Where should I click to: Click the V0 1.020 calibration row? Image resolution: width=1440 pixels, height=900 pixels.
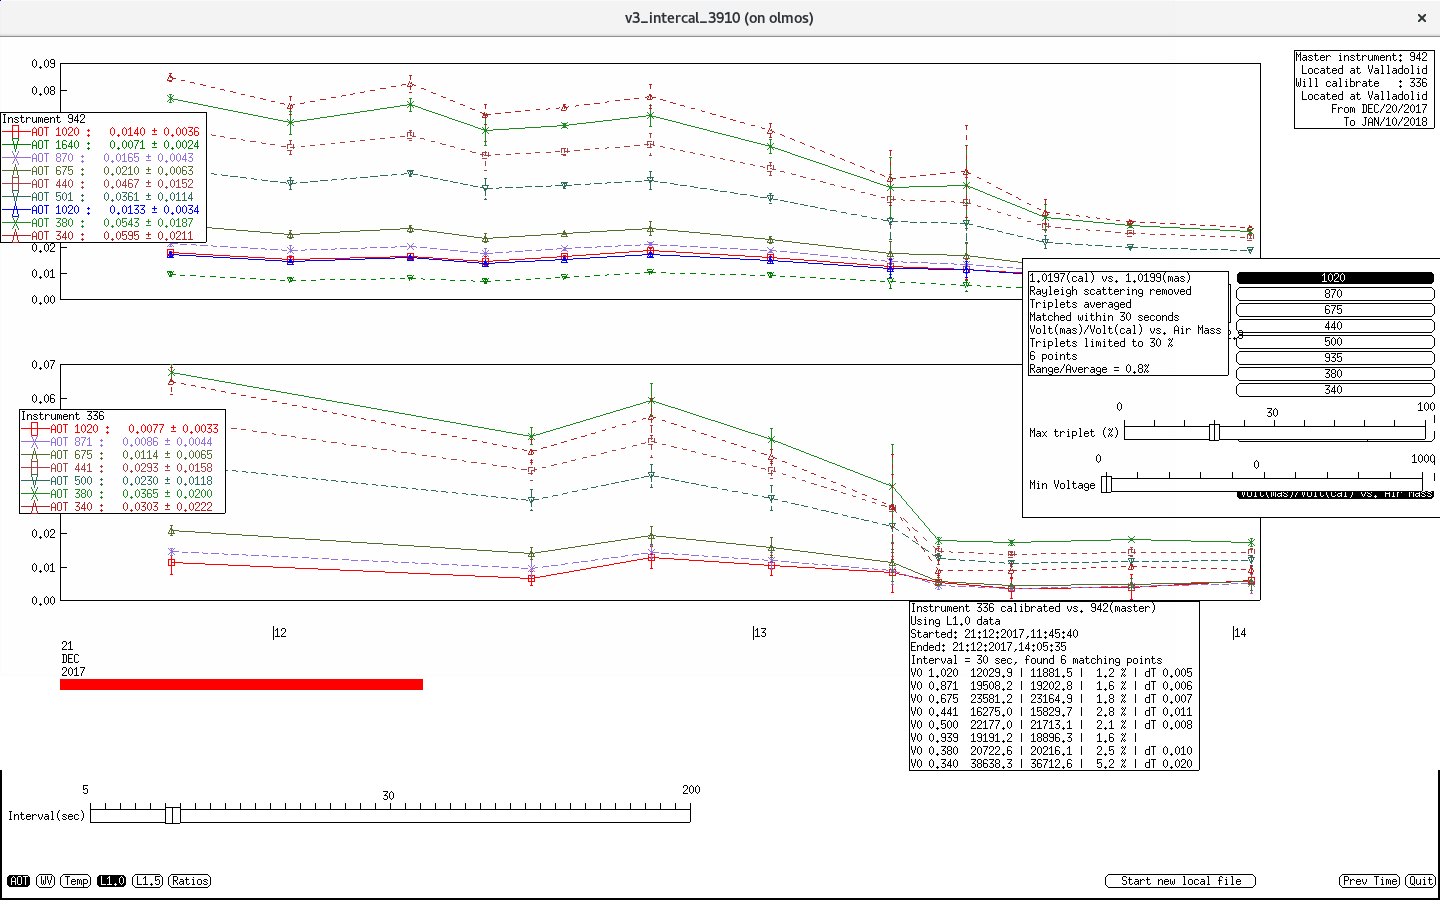(1052, 673)
